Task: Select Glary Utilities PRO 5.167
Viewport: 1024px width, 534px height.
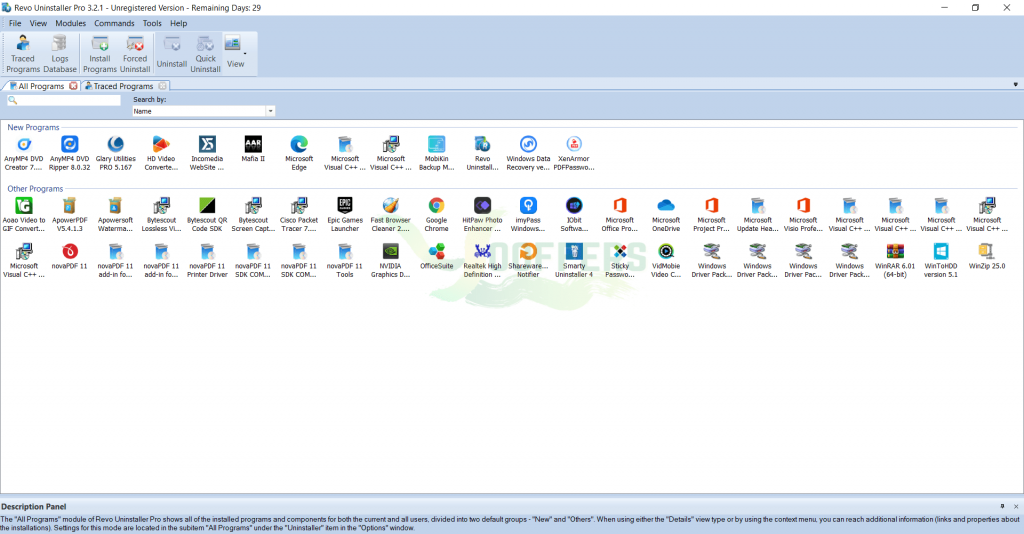Action: coord(116,153)
